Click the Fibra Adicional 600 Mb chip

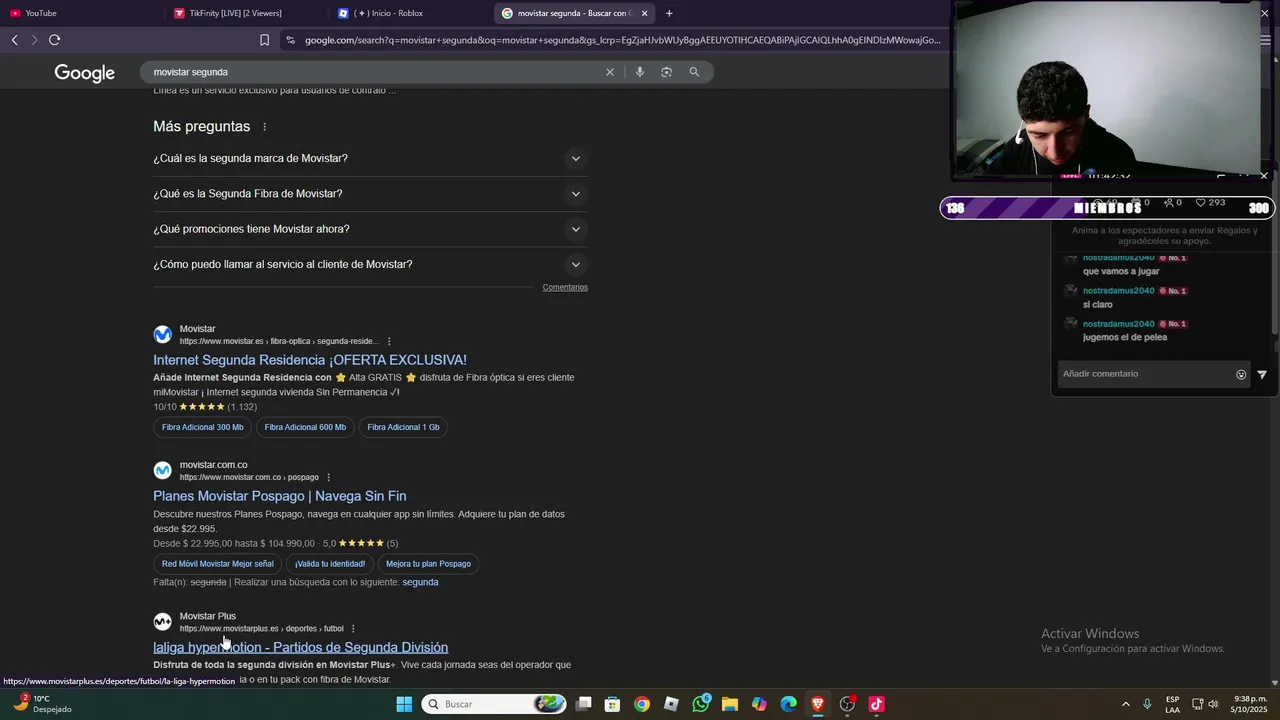coord(305,427)
